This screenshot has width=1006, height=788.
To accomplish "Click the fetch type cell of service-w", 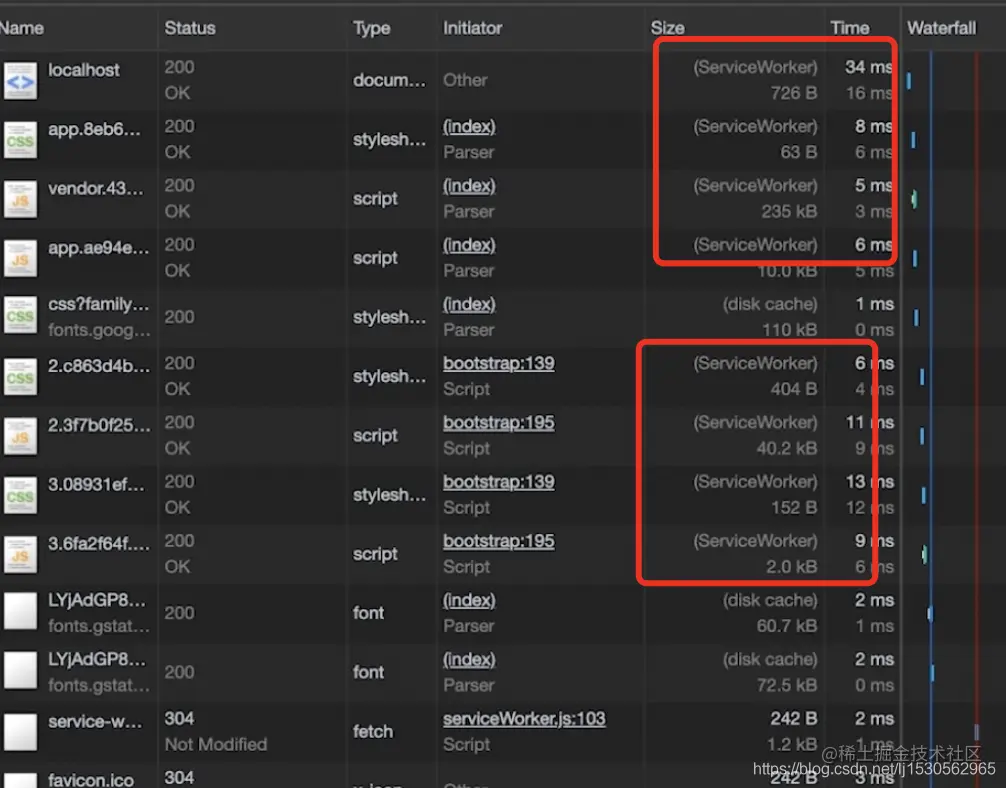I will pyautogui.click(x=372, y=732).
